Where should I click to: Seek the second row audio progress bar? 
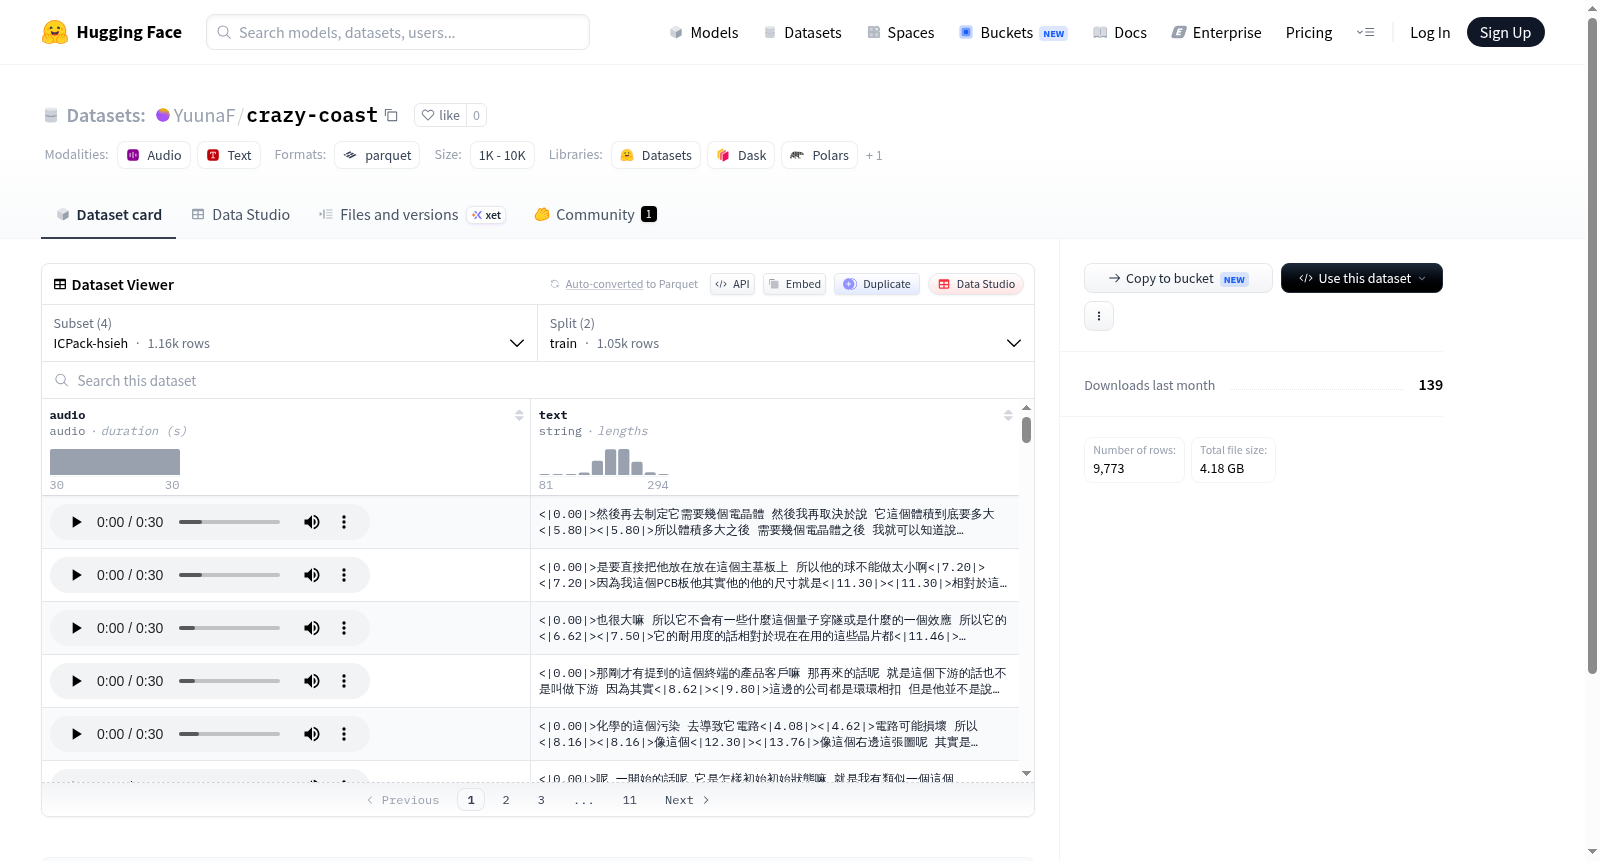point(229,575)
